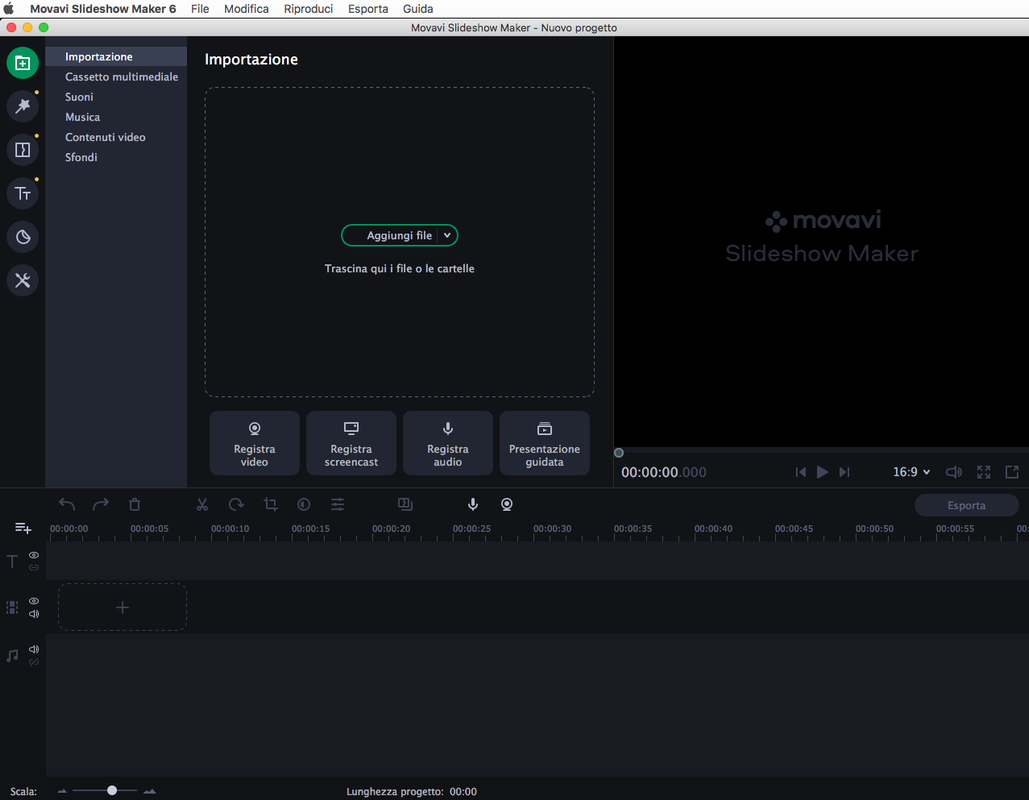This screenshot has height=800, width=1029.
Task: Open the More tools wrench icon
Action: coord(22,281)
